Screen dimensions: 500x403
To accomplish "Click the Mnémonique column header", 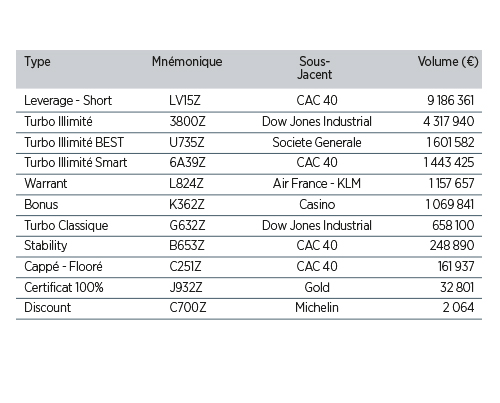I will (187, 62).
